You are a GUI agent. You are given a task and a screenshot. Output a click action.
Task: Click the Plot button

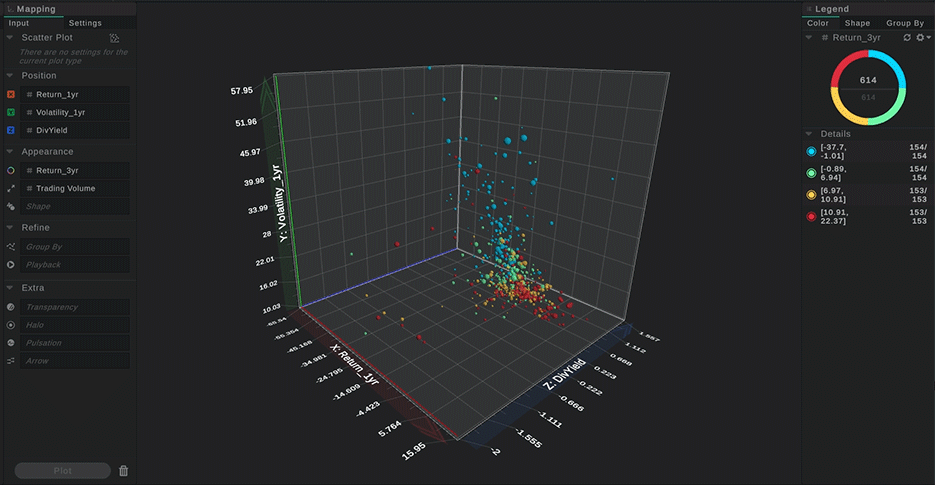tap(63, 471)
